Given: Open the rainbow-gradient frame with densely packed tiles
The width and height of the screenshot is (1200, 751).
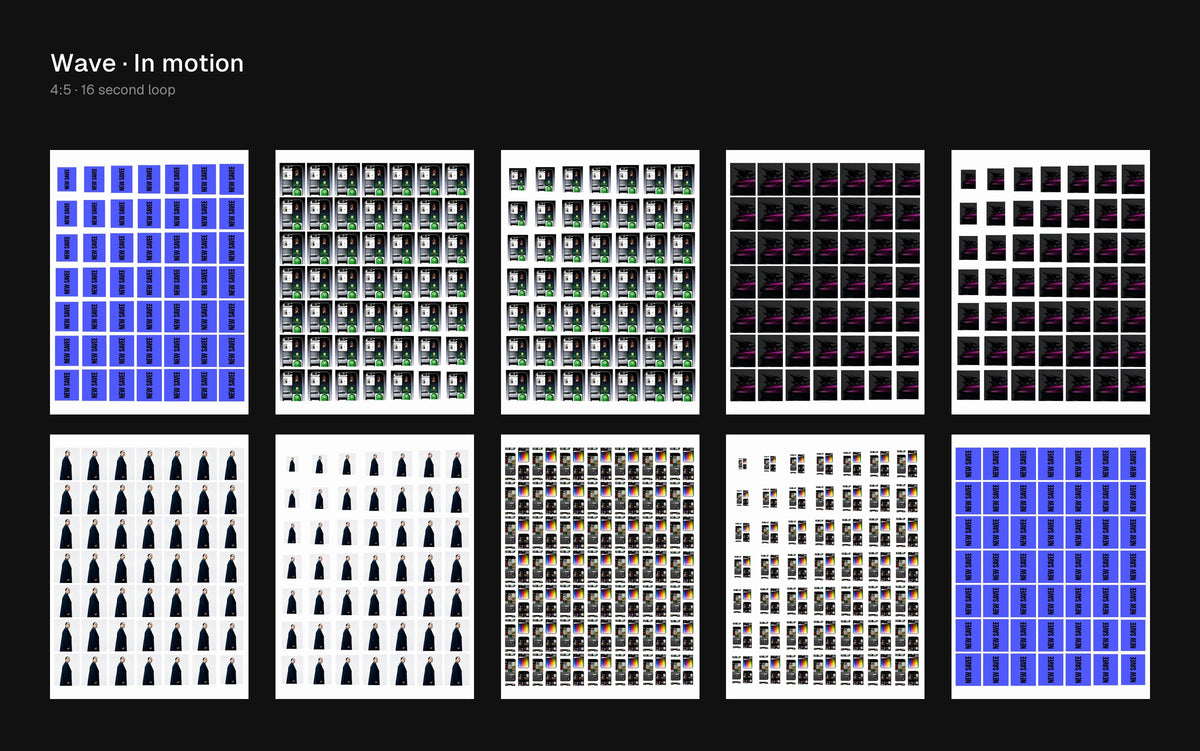Looking at the screenshot, I should click(x=600, y=566).
